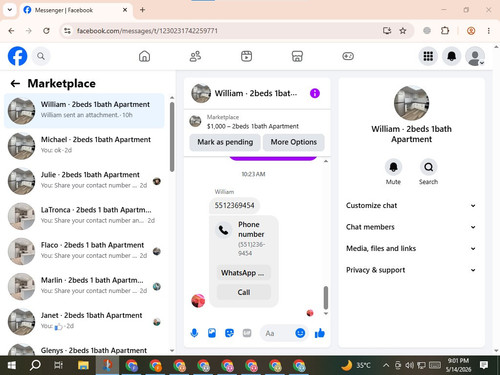500x375 pixels.
Task: Mark the listing as pending
Action: (225, 142)
